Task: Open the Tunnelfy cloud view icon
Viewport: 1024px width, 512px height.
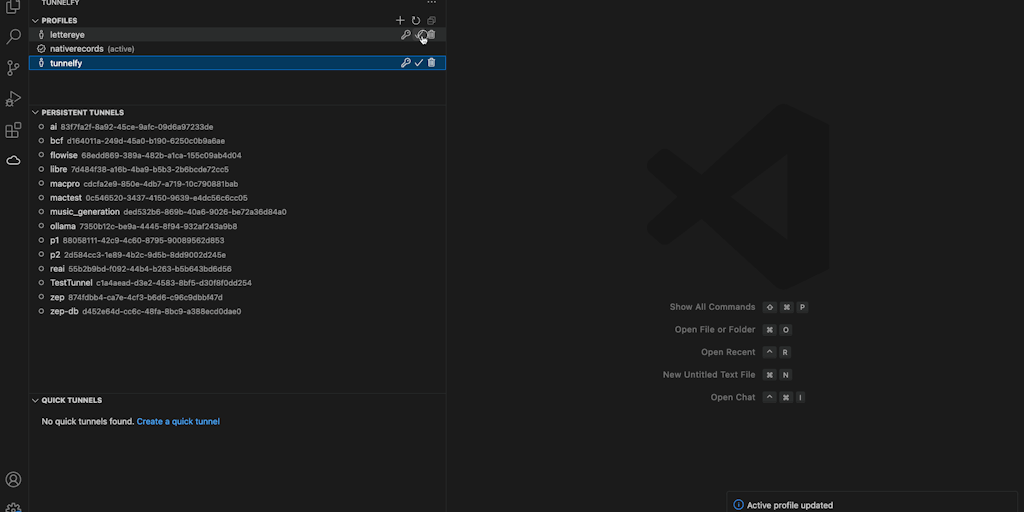Action: pos(13,161)
